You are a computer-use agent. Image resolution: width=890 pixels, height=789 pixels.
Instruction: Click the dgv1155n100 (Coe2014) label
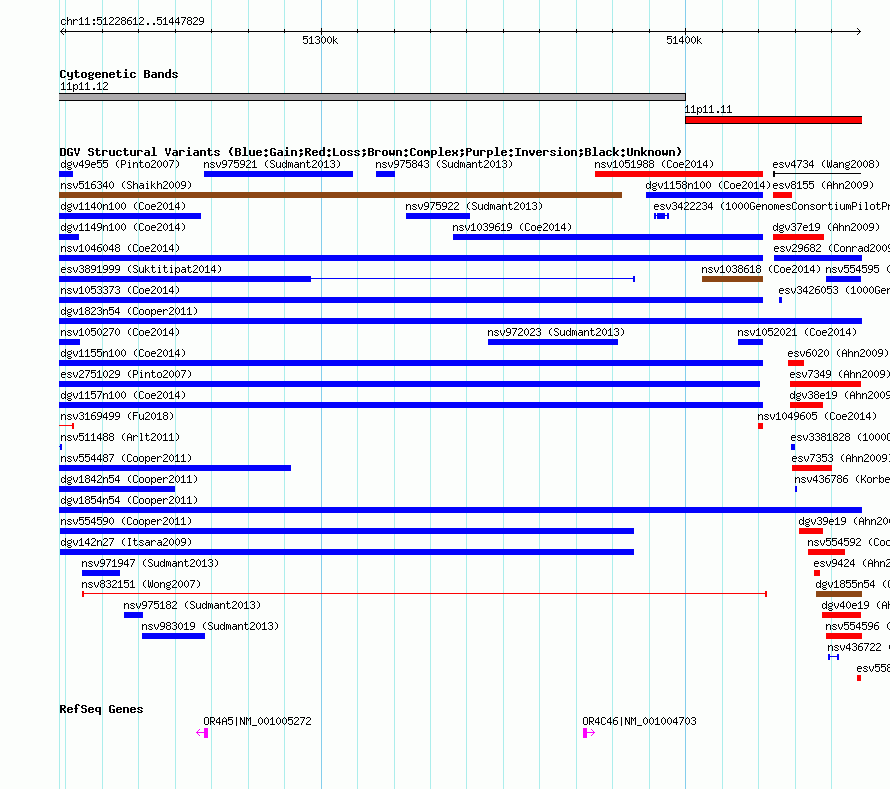pos(123,353)
